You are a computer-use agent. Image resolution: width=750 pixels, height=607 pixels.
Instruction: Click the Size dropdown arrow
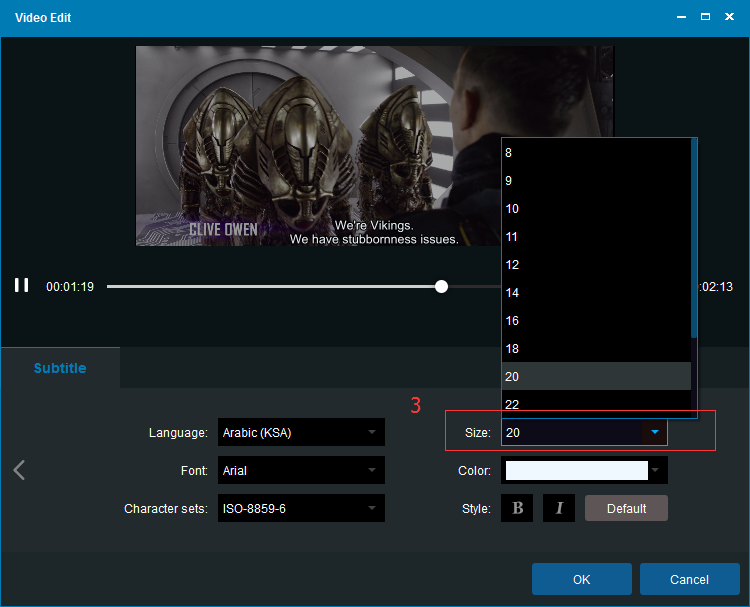[x=654, y=433]
